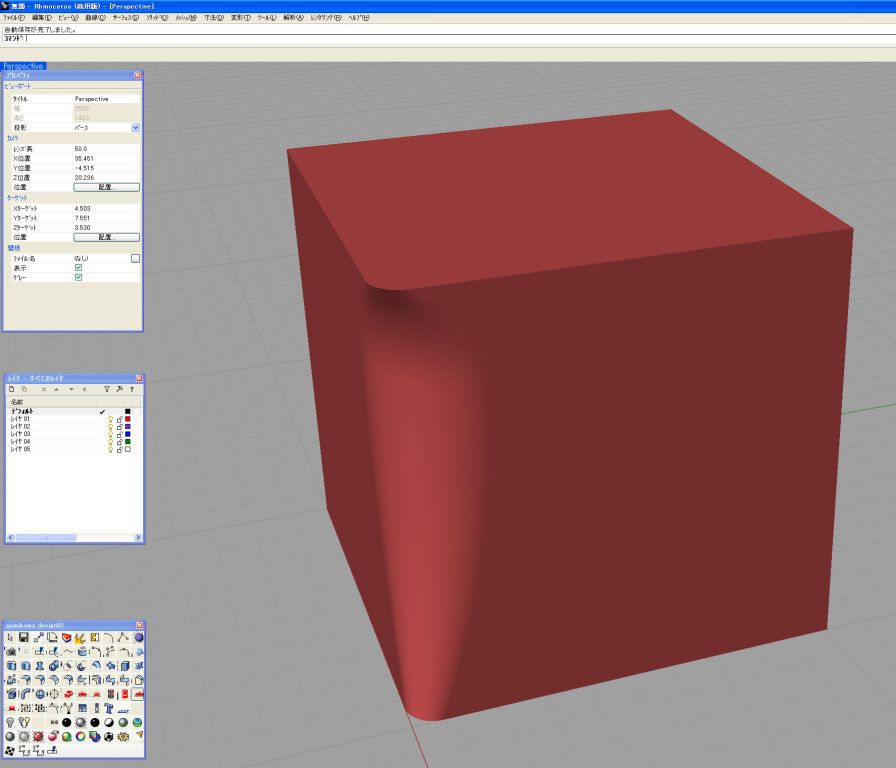Viewport: 896px width, 768px height.
Task: Open the ファイル menu
Action: (x=14, y=18)
